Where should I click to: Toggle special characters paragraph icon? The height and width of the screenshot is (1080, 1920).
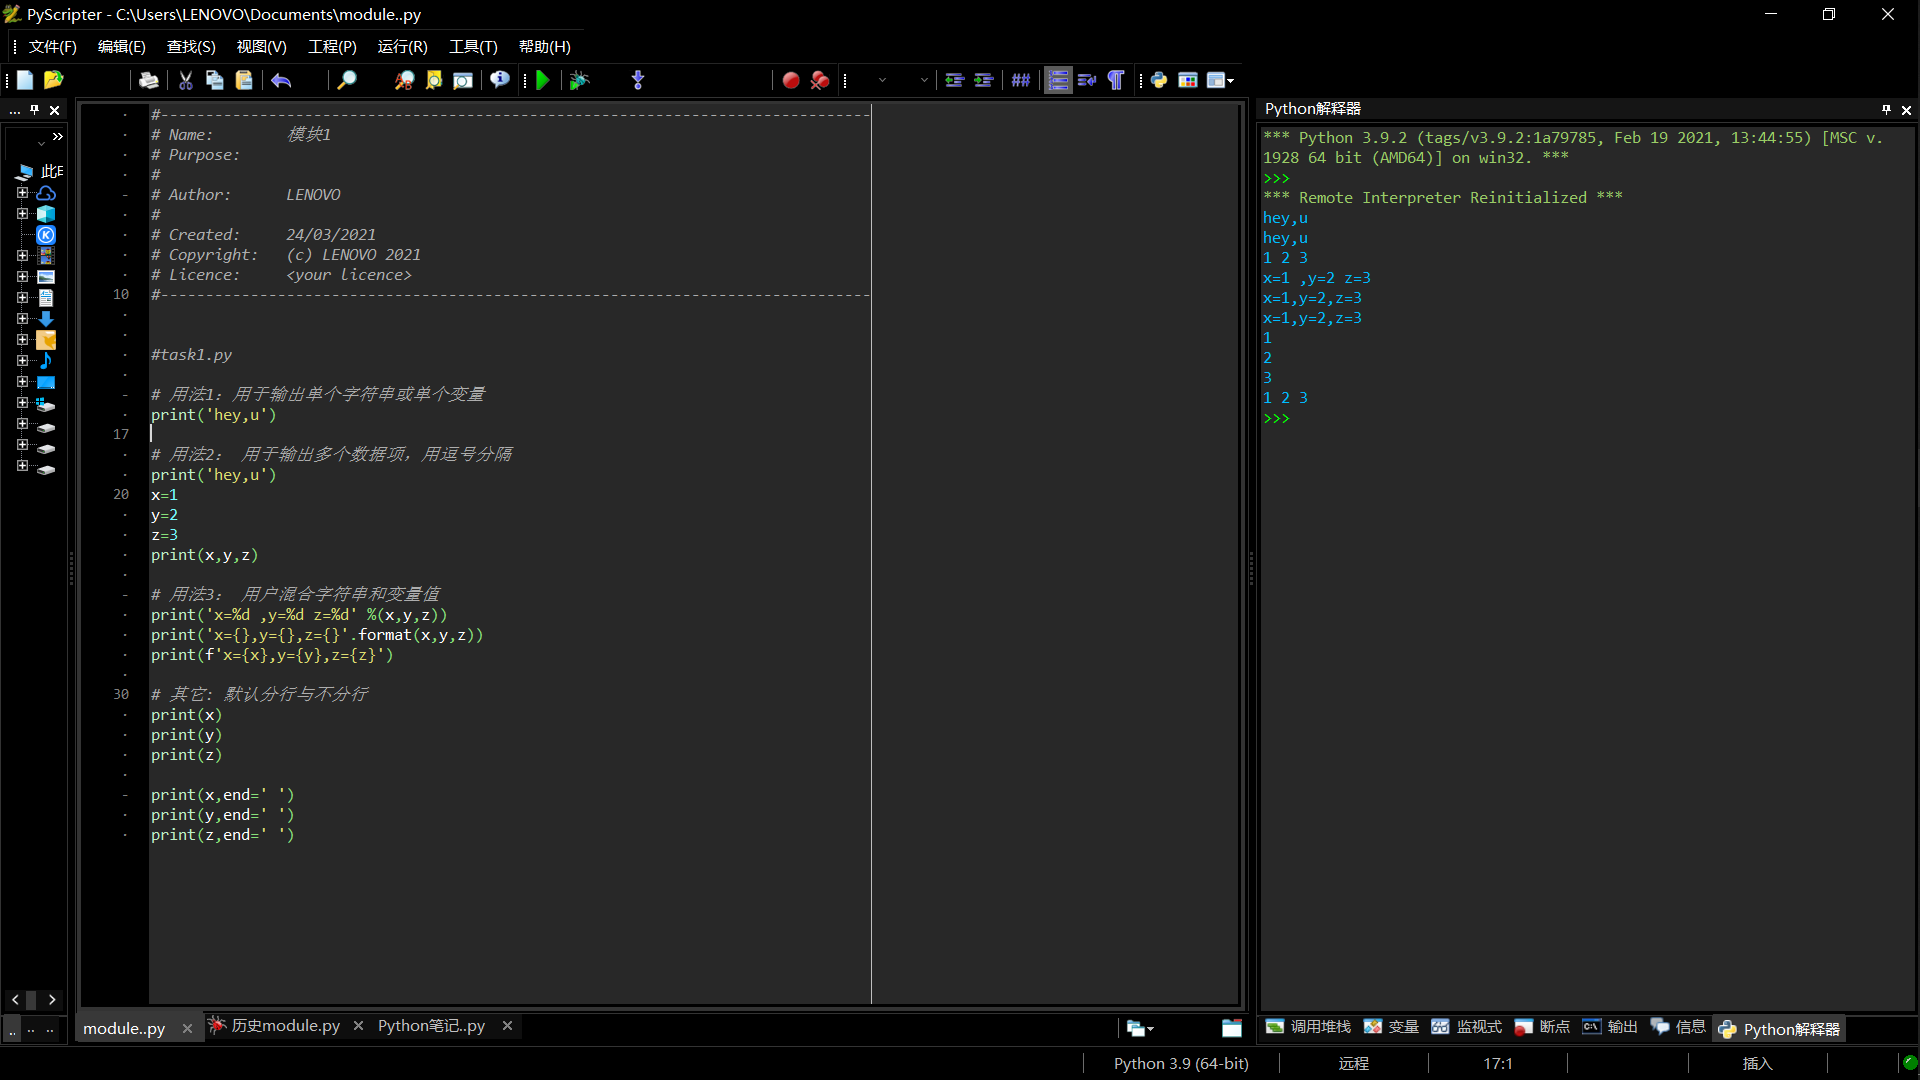(x=1116, y=81)
